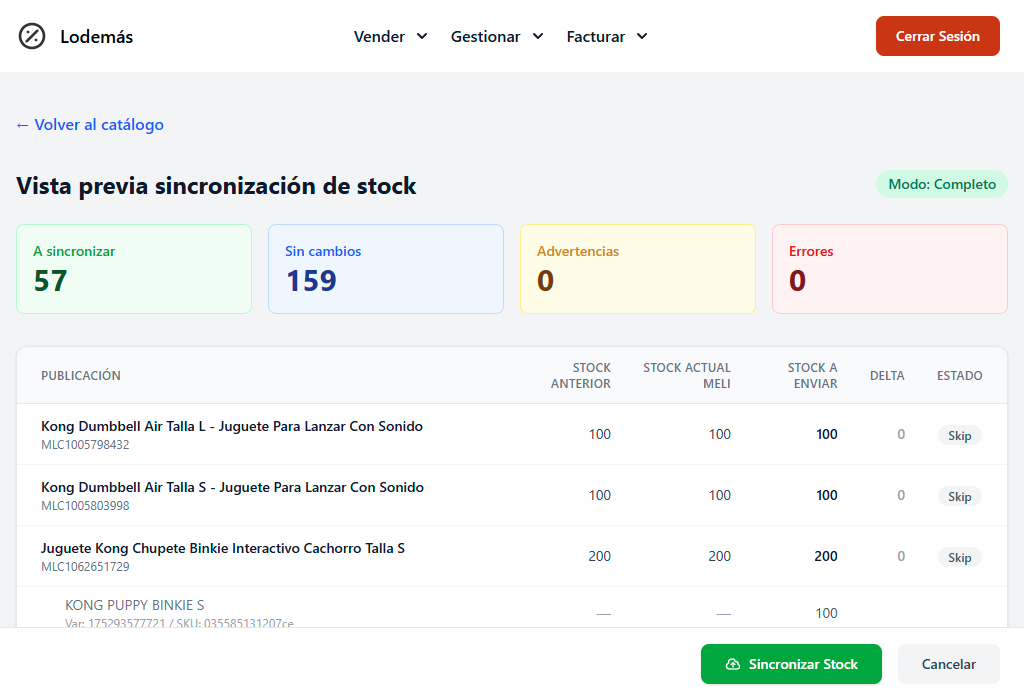Select Juguete Kong Chupete Binkie row
The height and width of the screenshot is (700, 1024).
223,549
